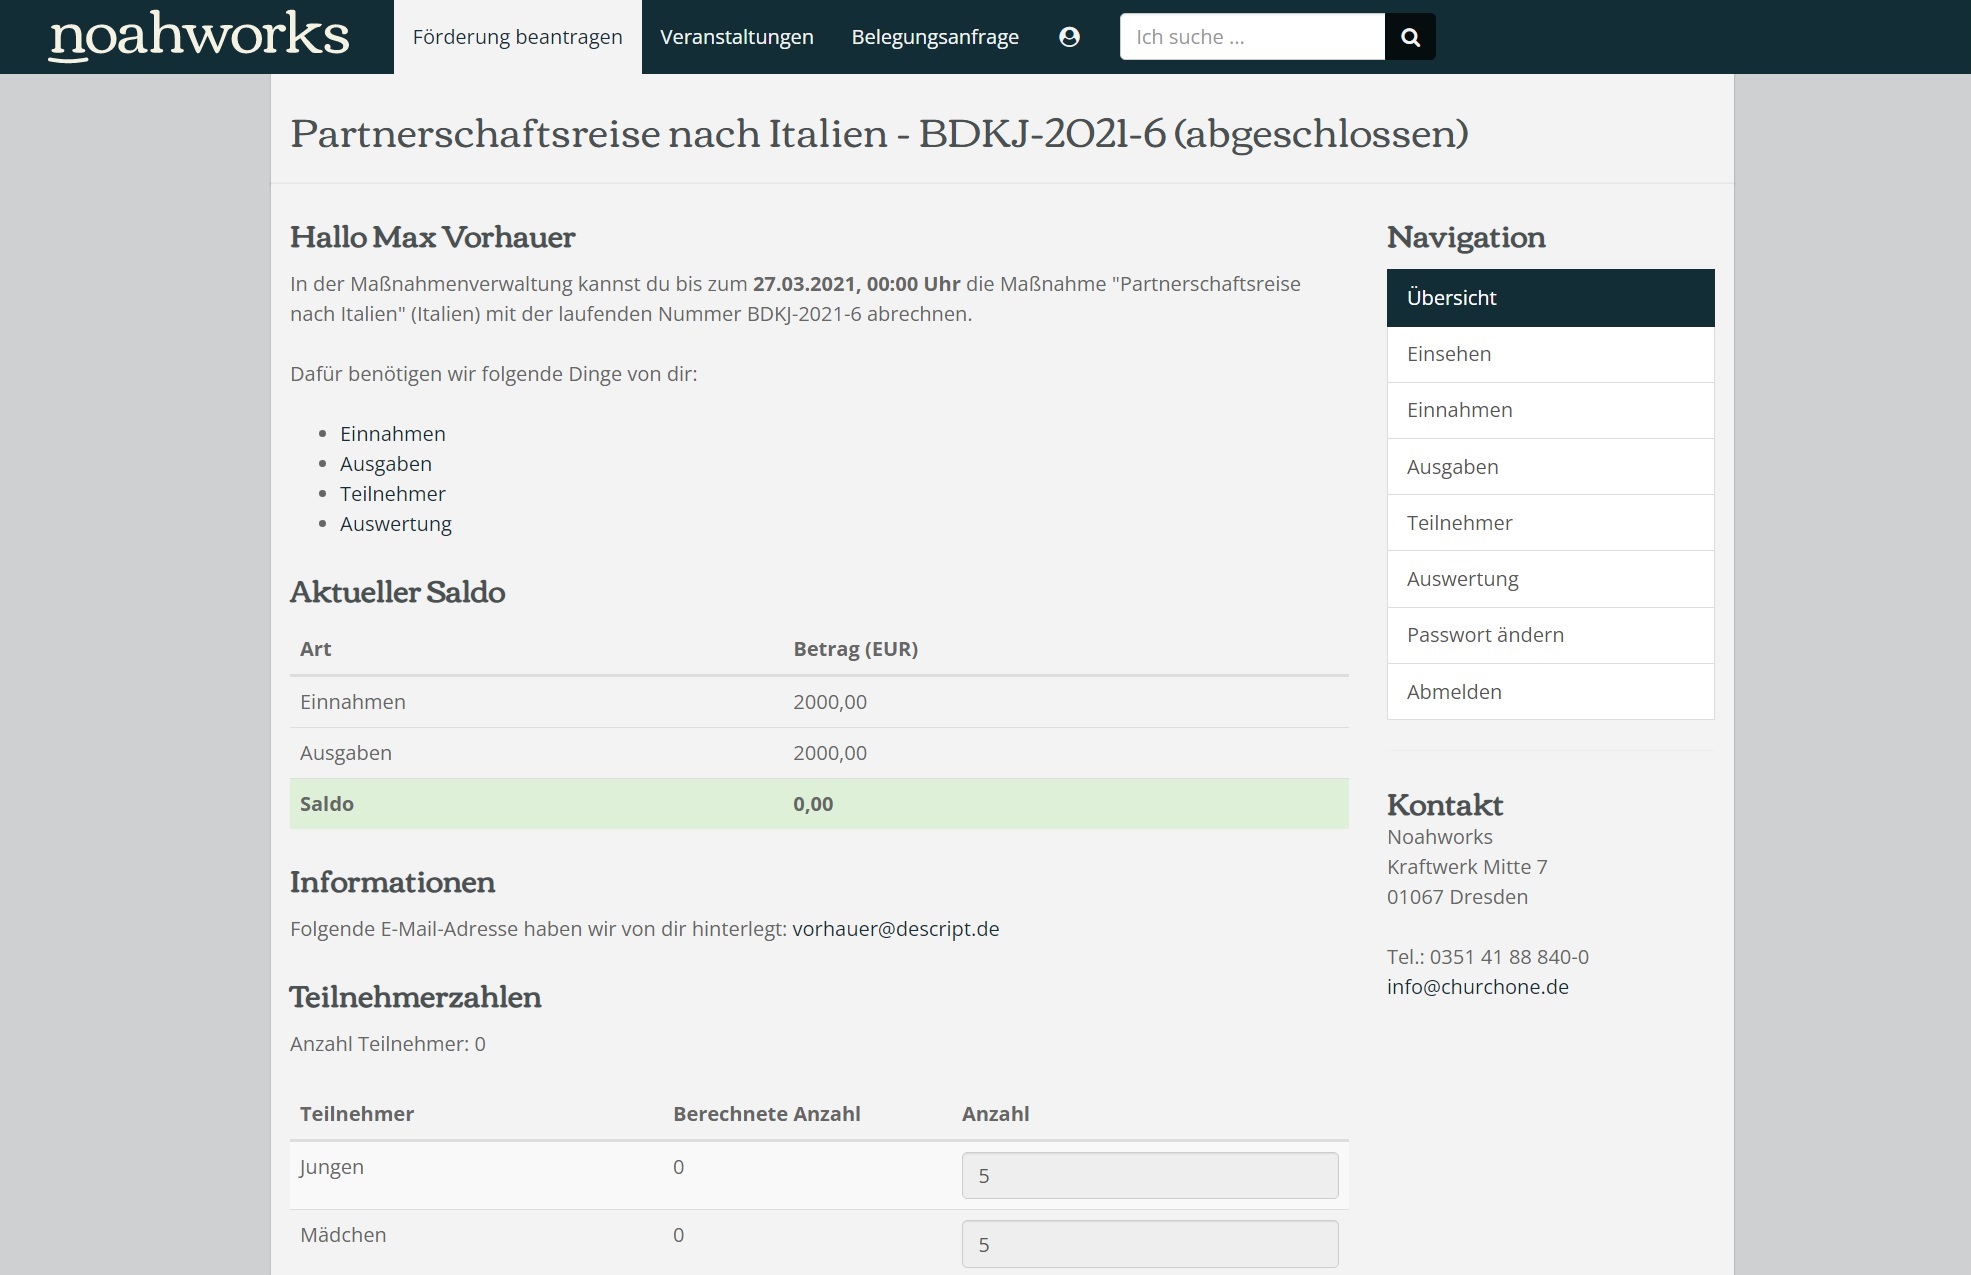Click the search magnifier icon
Screen dimensions: 1971x1275
[1411, 36]
